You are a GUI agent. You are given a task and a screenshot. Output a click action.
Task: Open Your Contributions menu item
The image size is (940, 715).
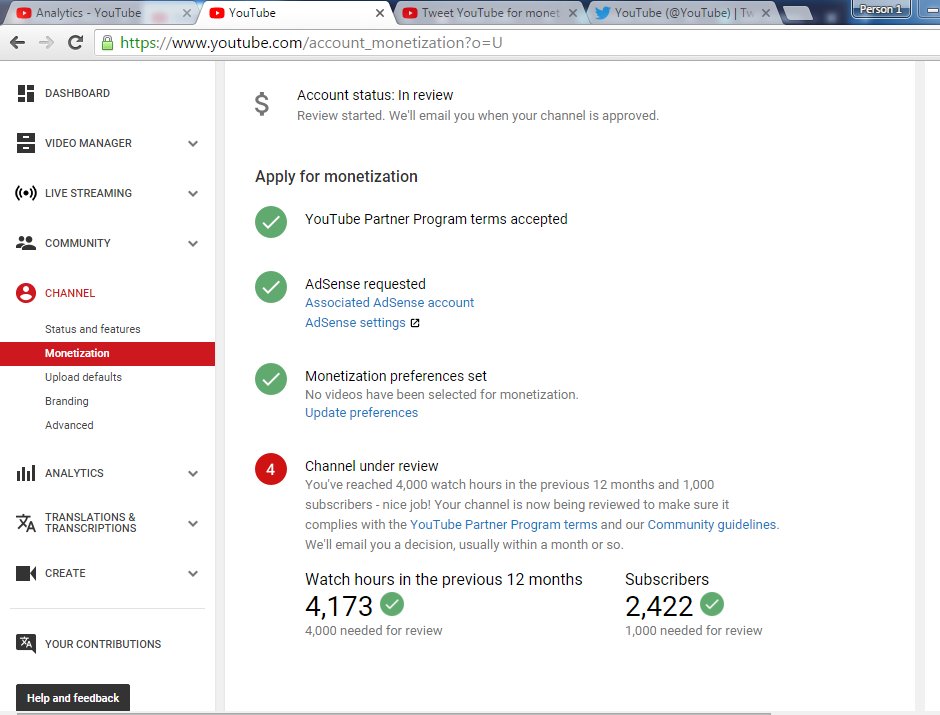pos(103,644)
